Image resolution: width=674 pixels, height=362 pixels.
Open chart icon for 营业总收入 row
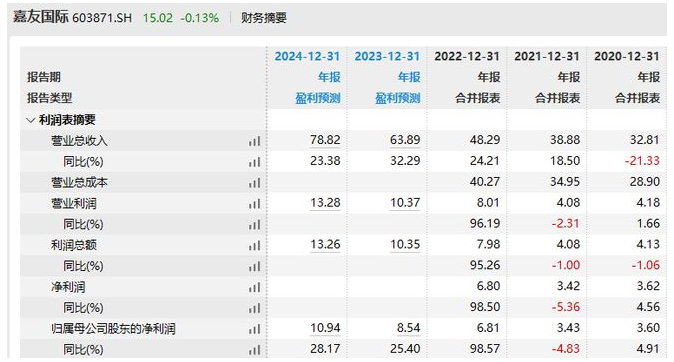254,141
